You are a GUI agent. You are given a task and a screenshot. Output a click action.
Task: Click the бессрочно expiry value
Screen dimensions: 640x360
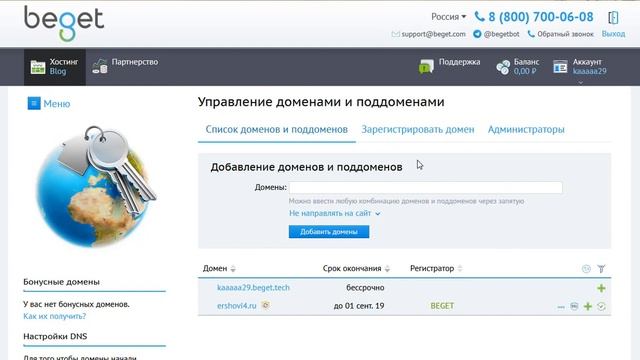tap(365, 287)
